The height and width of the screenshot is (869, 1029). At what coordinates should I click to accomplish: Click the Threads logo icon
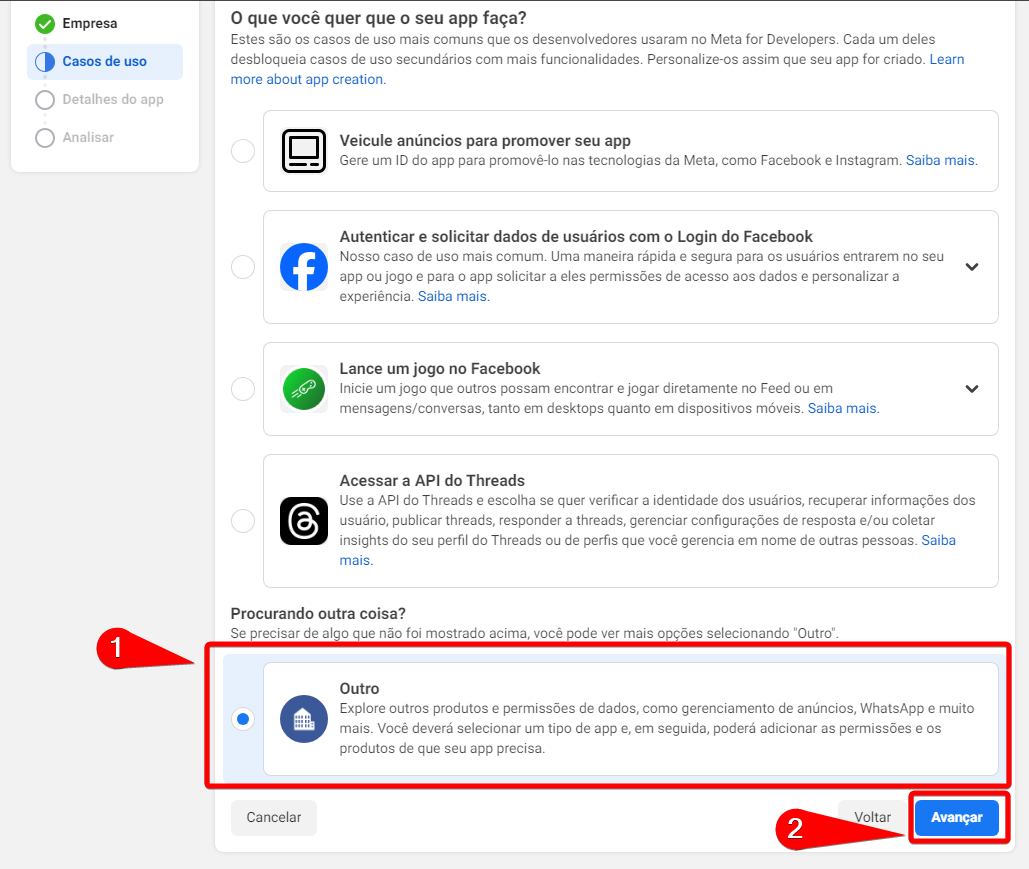[x=304, y=521]
